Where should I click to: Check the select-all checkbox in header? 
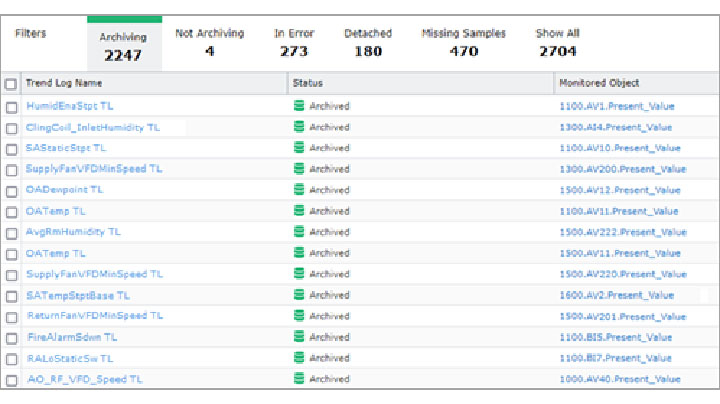(x=11, y=84)
